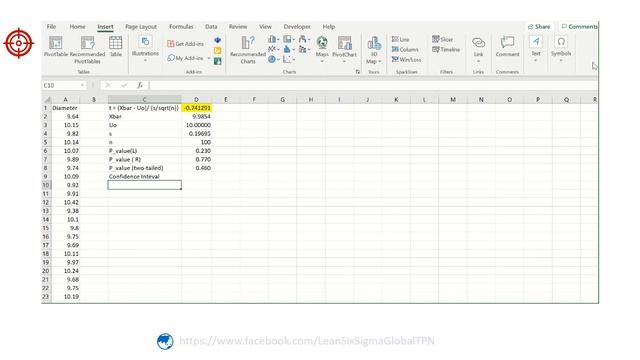Insert a waterfall or stock chart
640x360 pixels.
304,39
